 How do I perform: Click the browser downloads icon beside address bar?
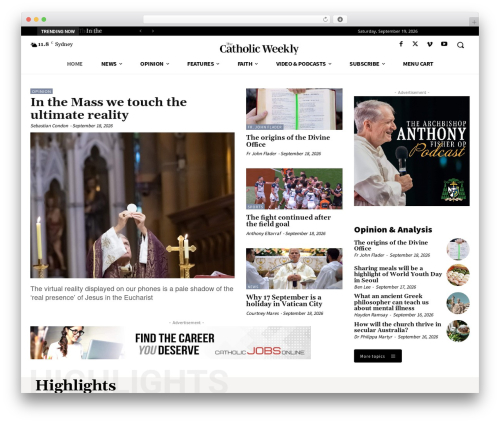[340, 19]
